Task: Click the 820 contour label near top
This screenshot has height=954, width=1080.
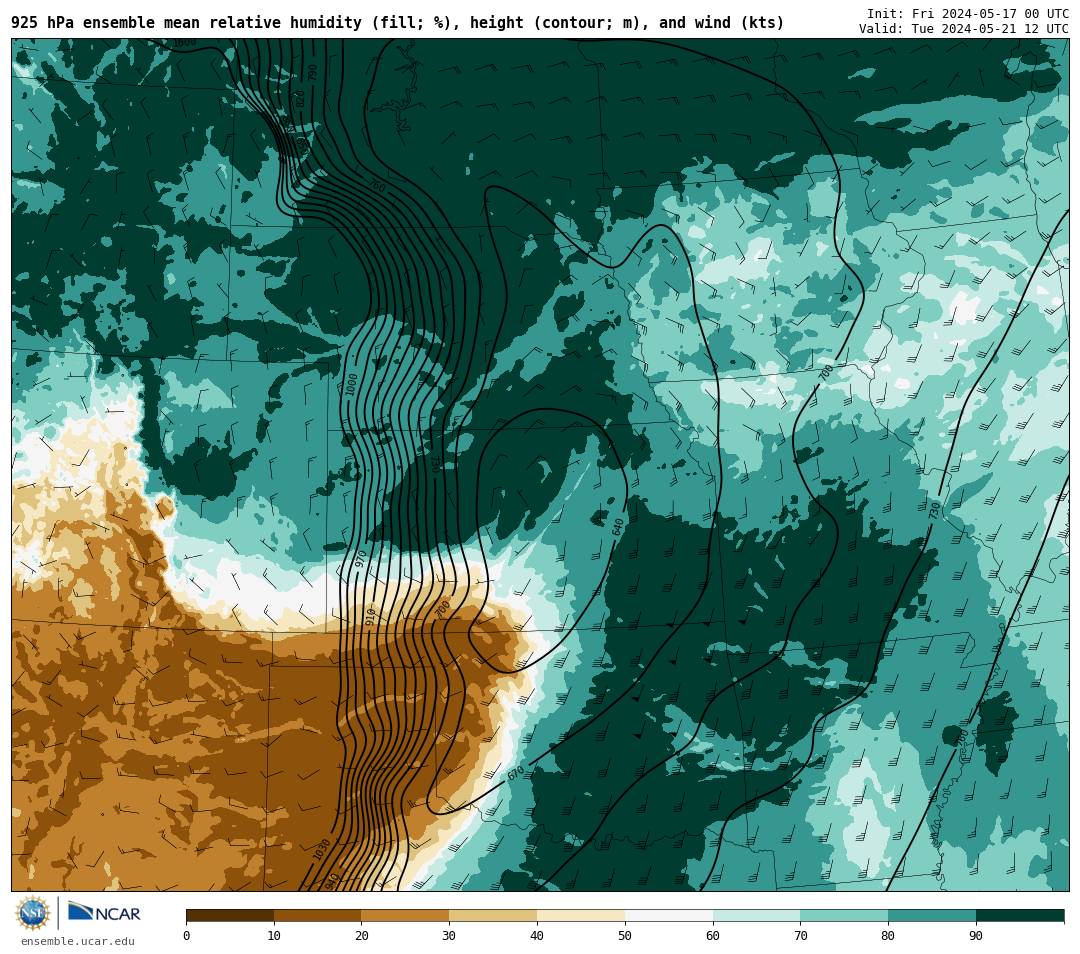Action: (x=300, y=98)
